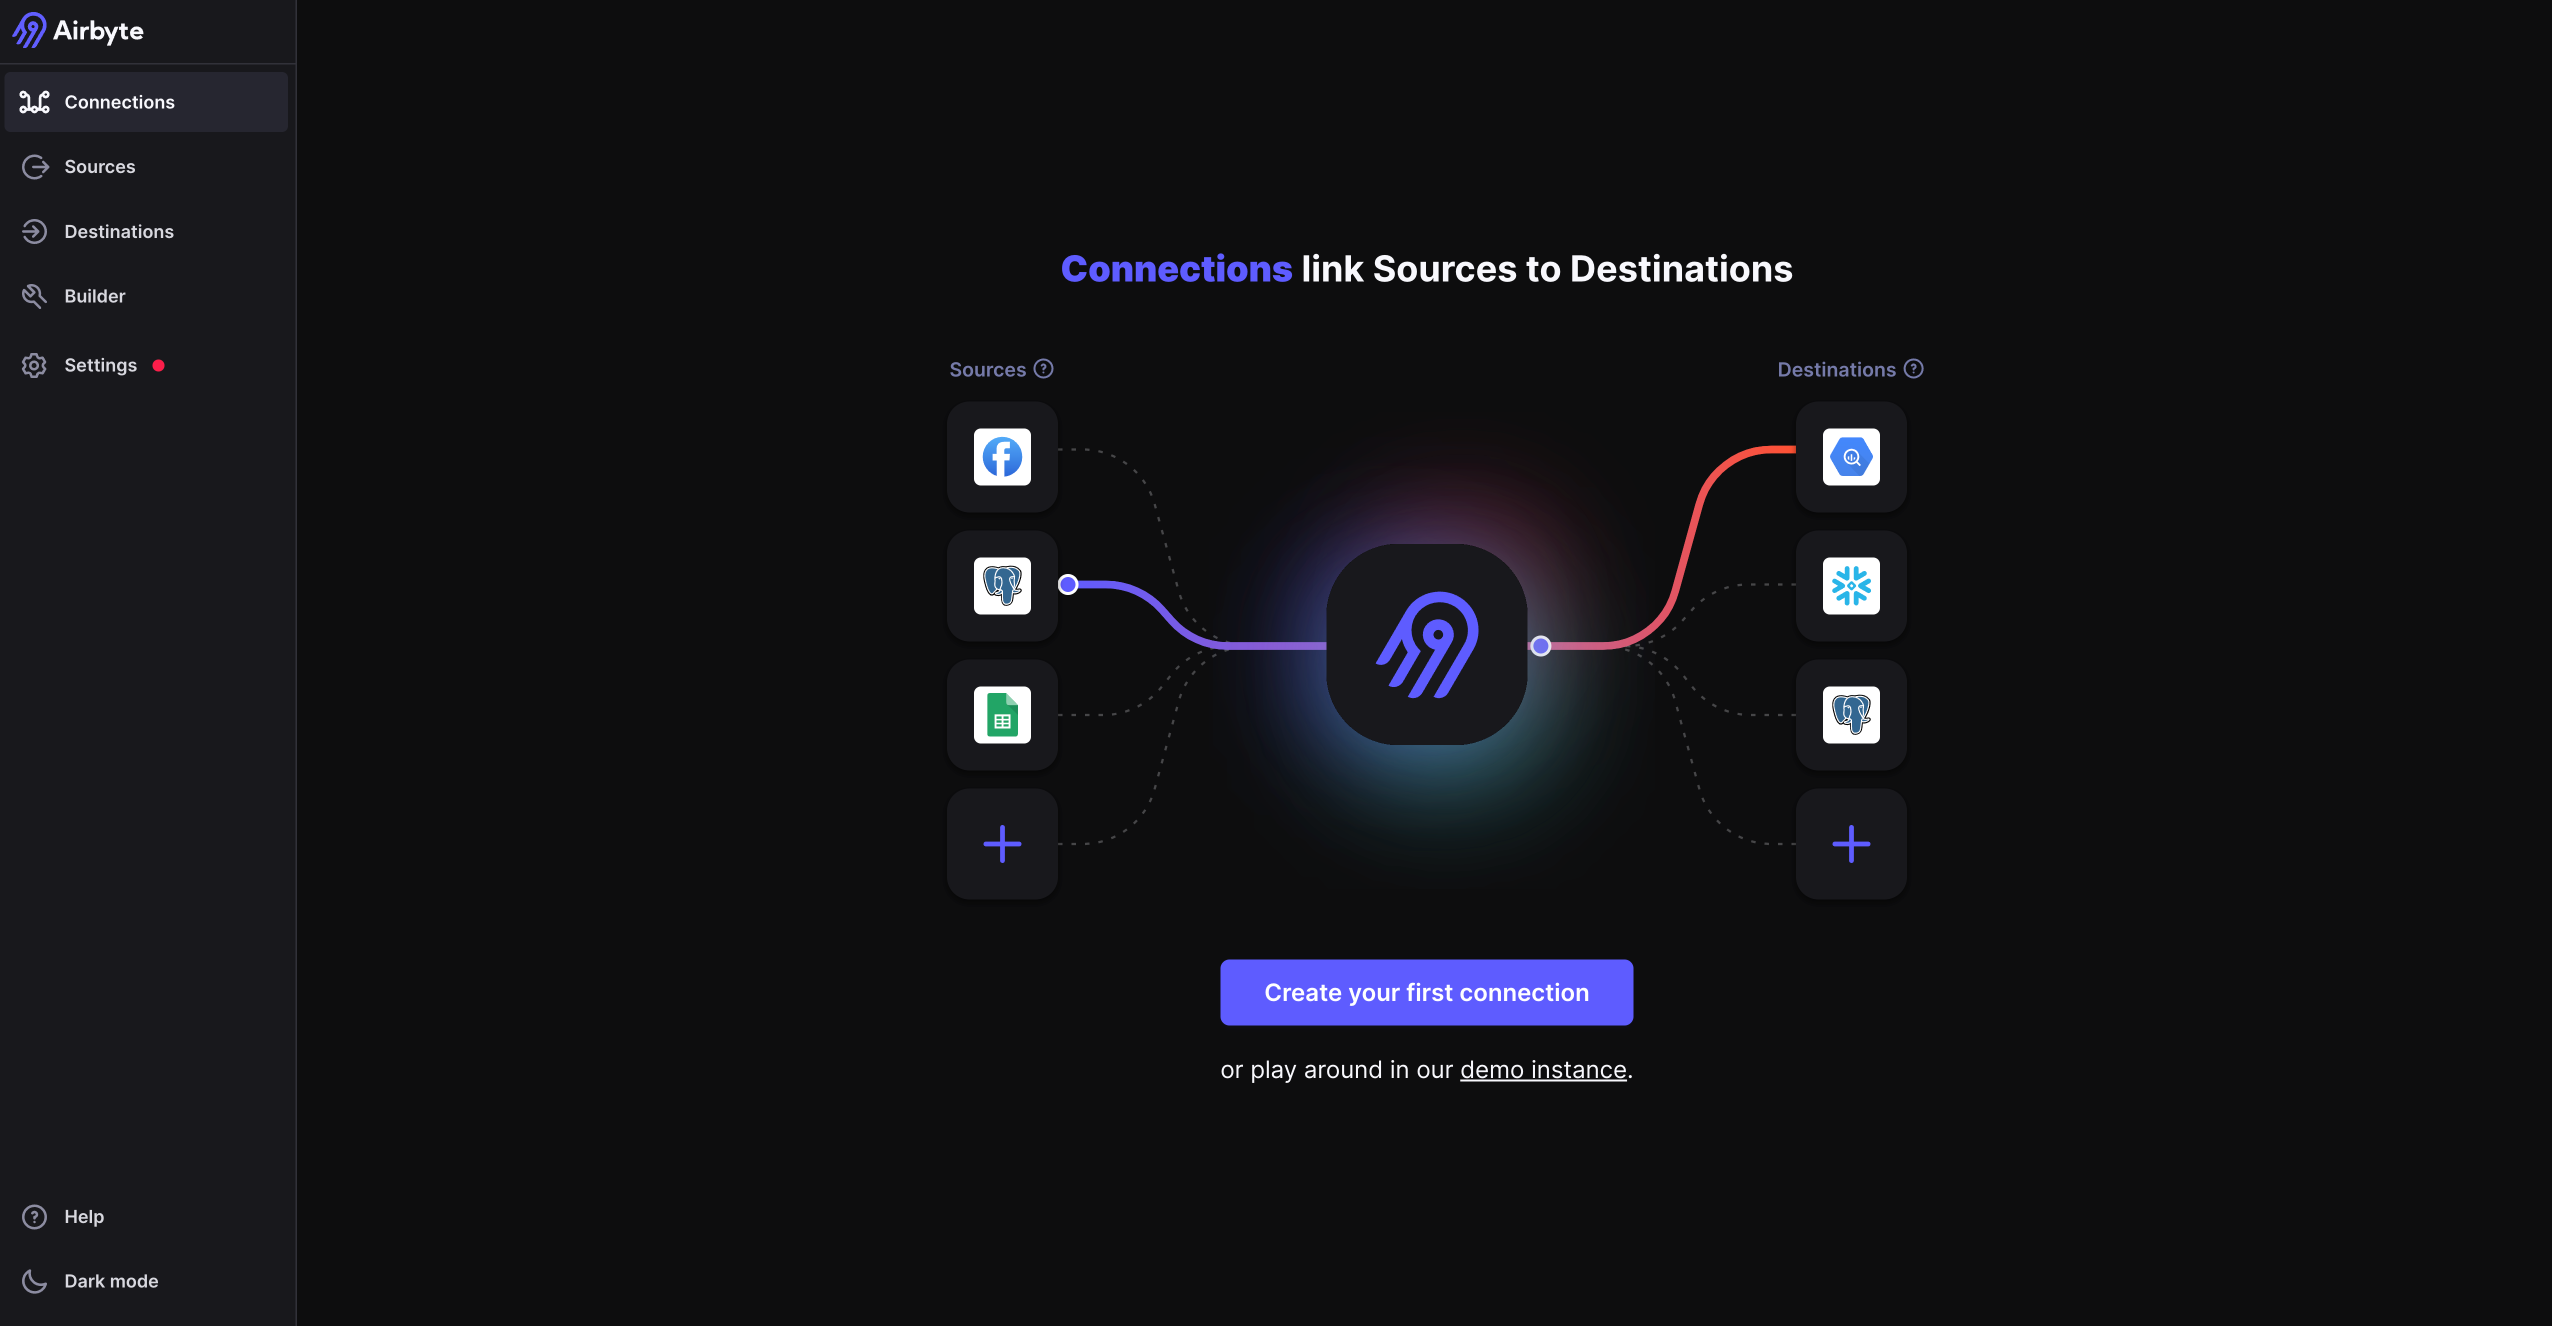Select the Builder menu item

pyautogui.click(x=95, y=295)
